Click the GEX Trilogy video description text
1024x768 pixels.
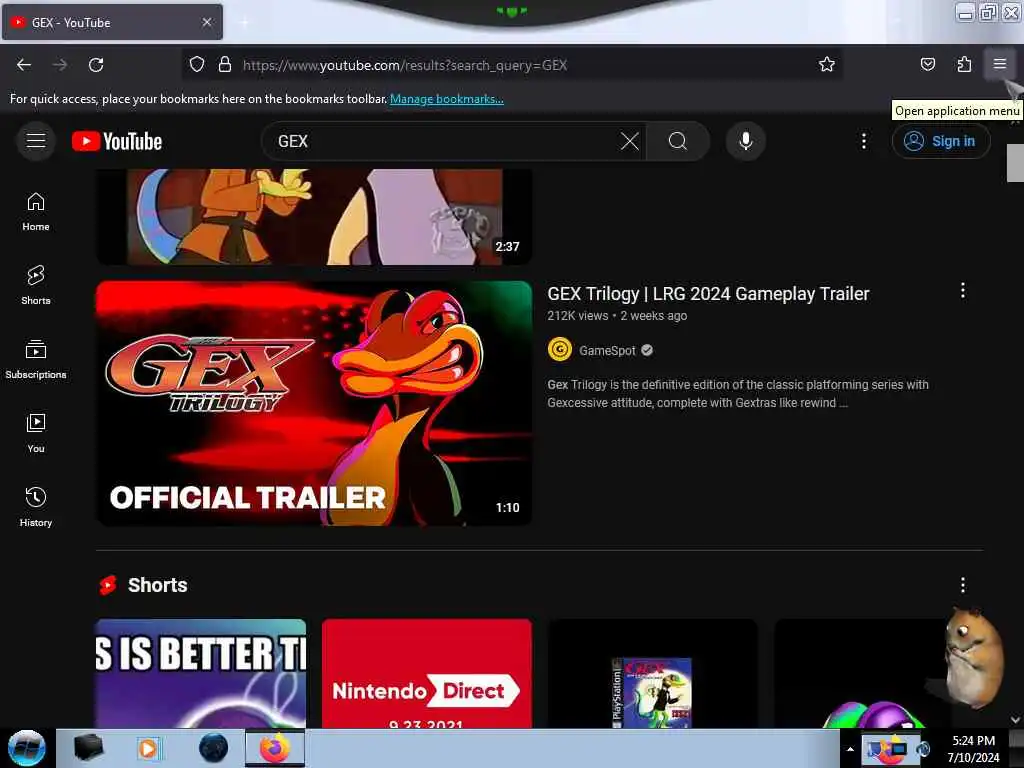coord(738,394)
